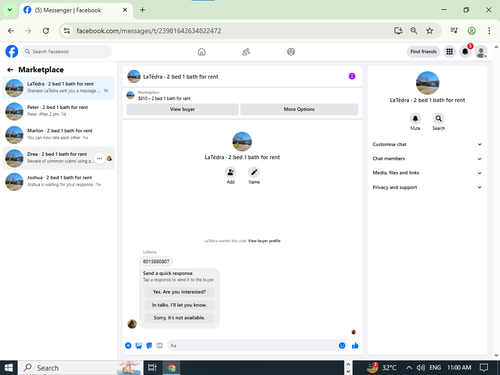Open the Groups icon in top navigation
Viewport: 500px width, 375px height.
[x=291, y=52]
